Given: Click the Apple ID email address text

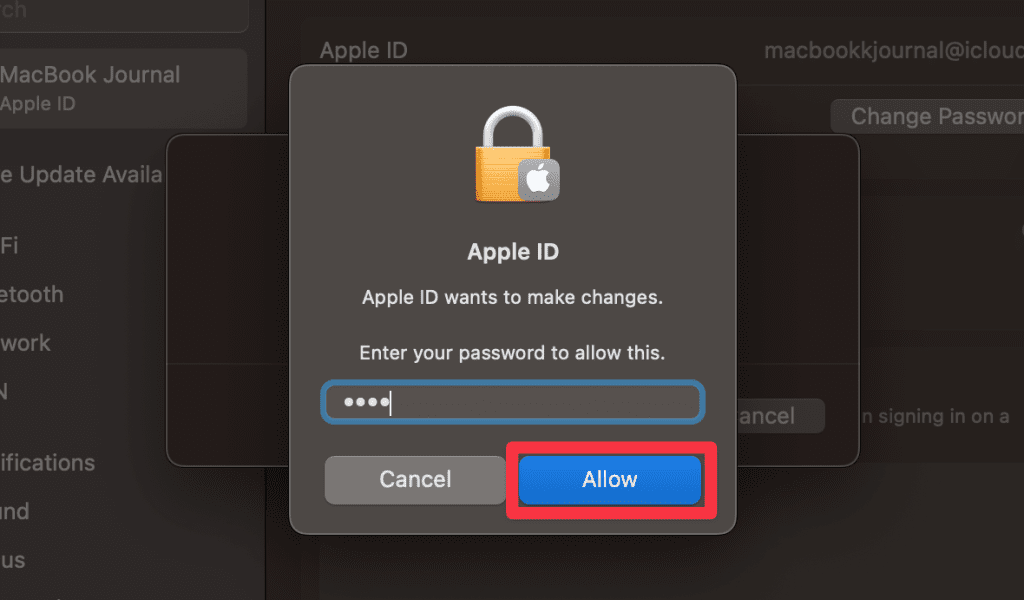Looking at the screenshot, I should pos(894,50).
